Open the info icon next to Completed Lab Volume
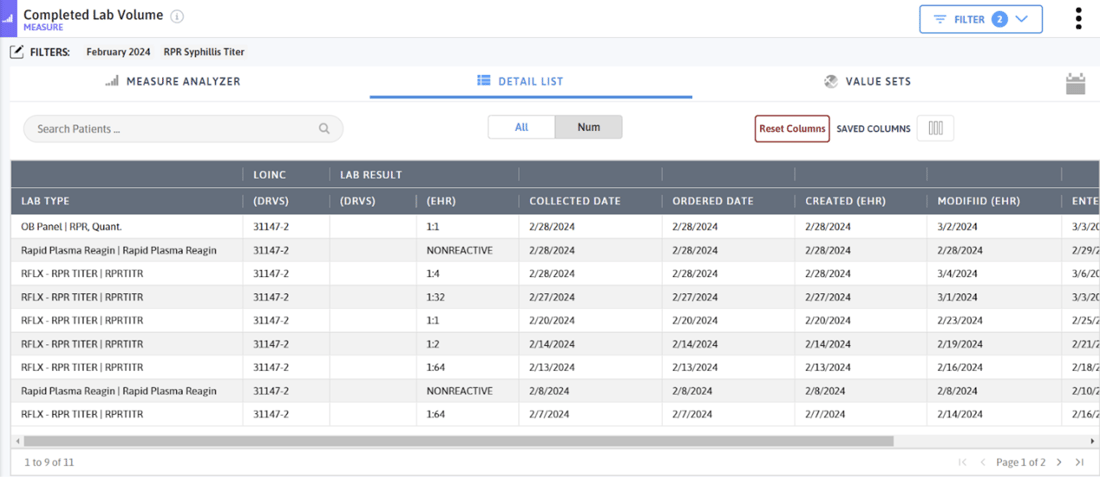The image size is (1100, 487). 177,17
